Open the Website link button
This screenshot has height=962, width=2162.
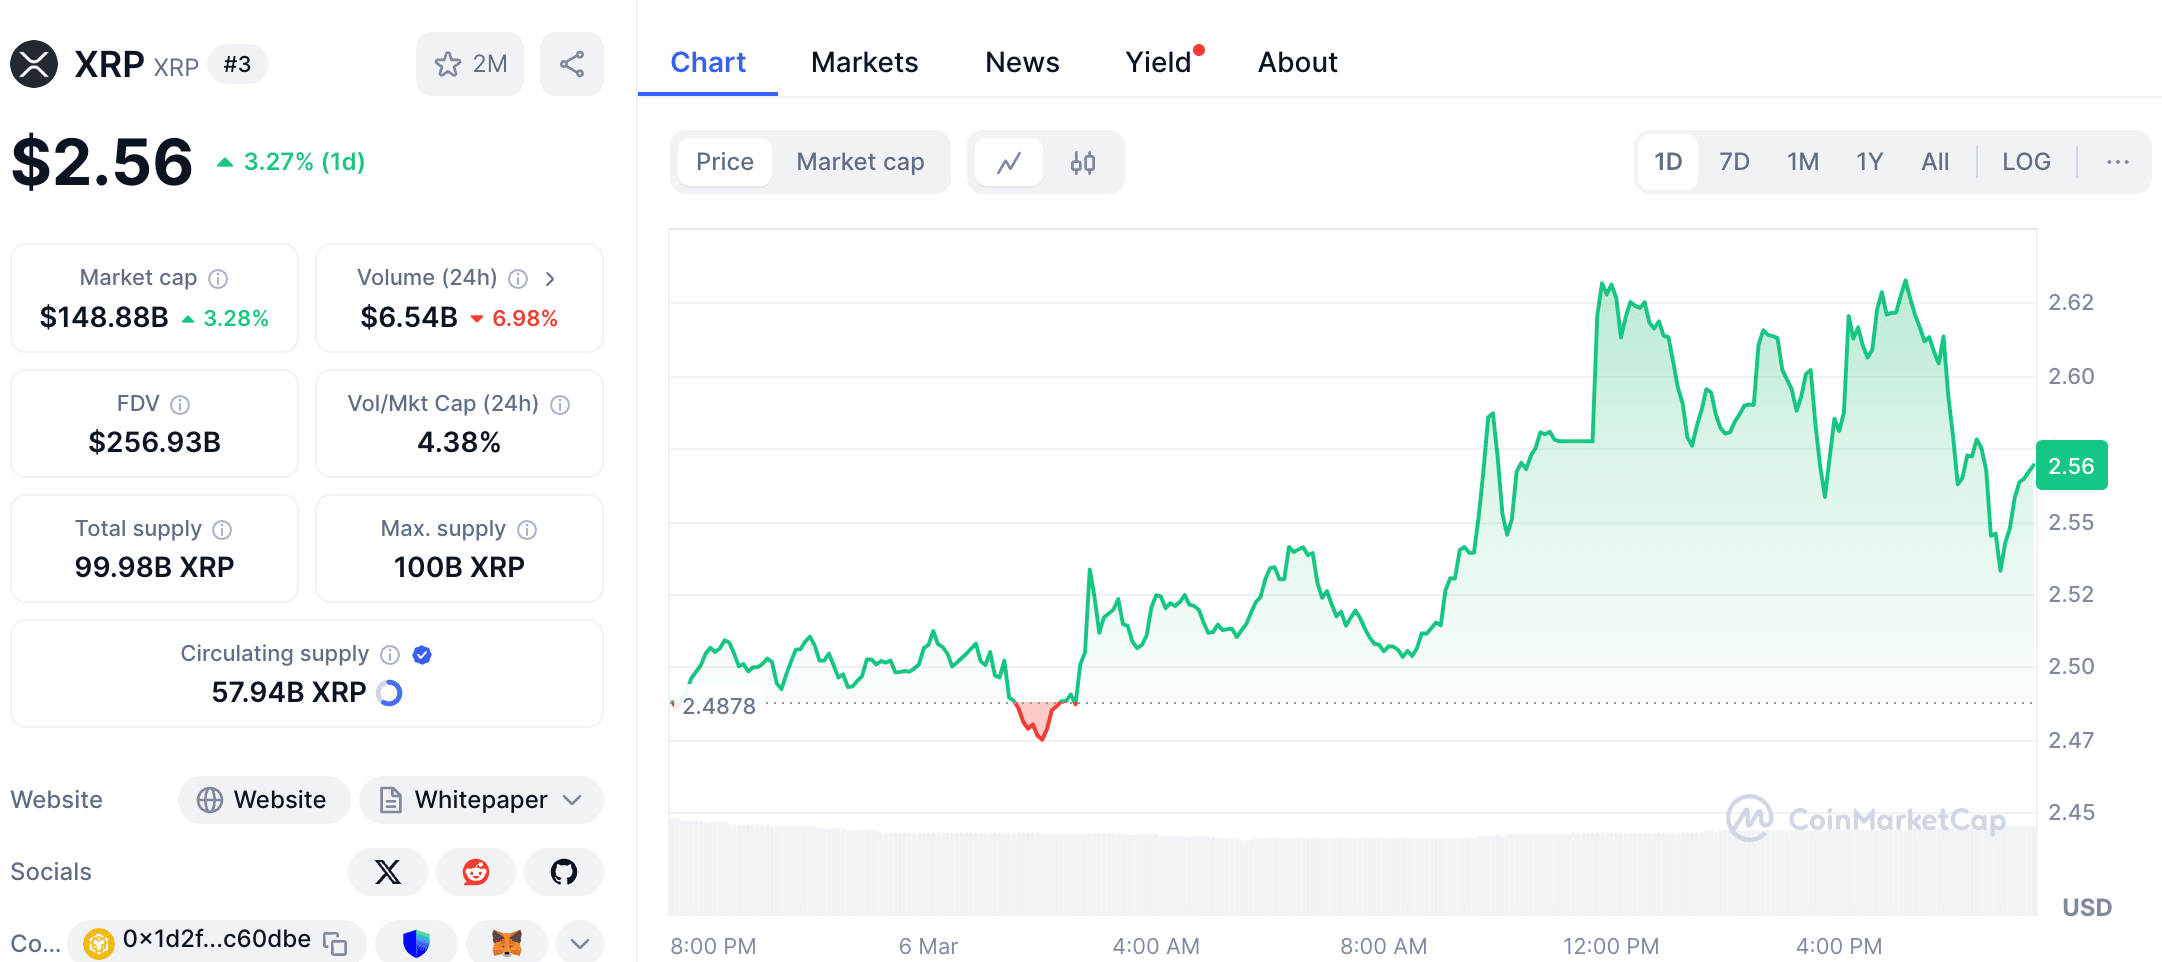264,800
